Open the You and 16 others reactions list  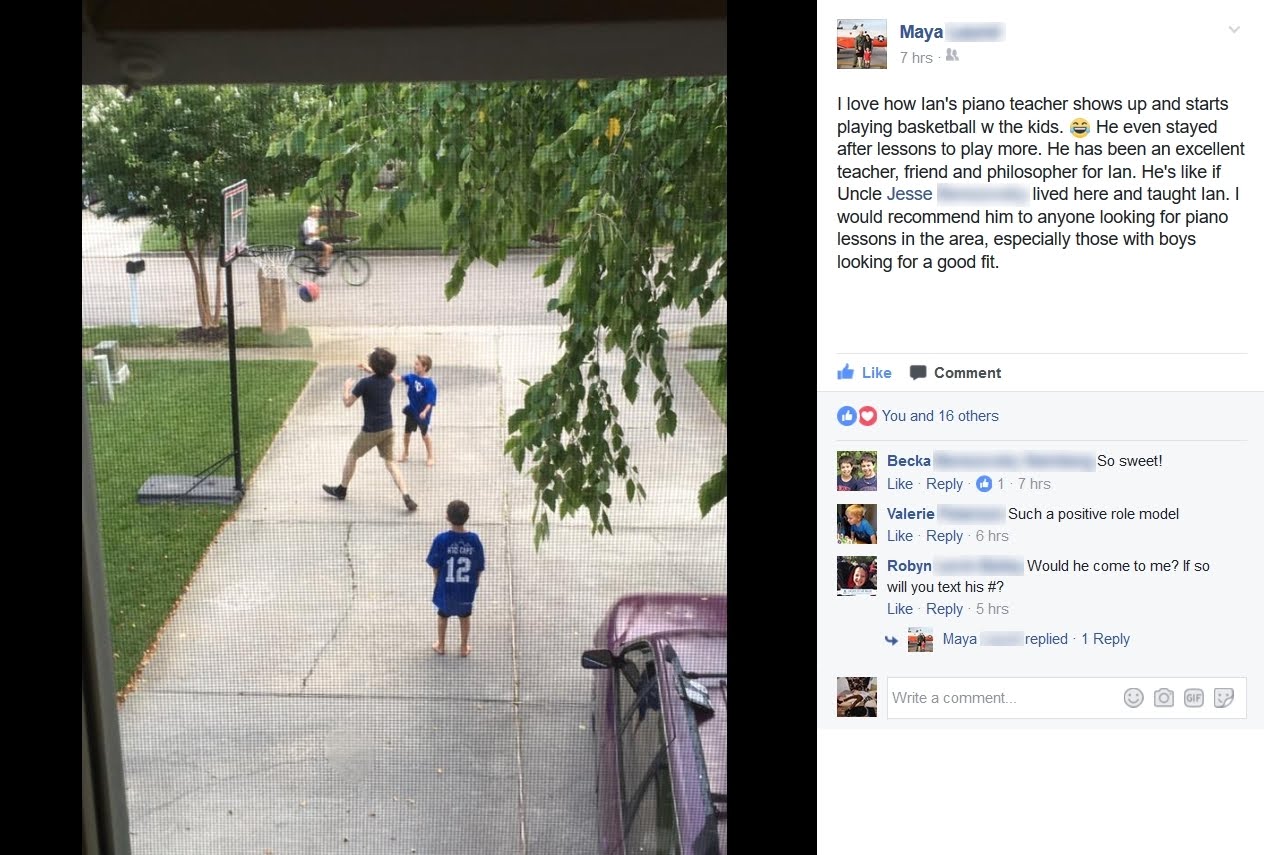pyautogui.click(x=940, y=416)
